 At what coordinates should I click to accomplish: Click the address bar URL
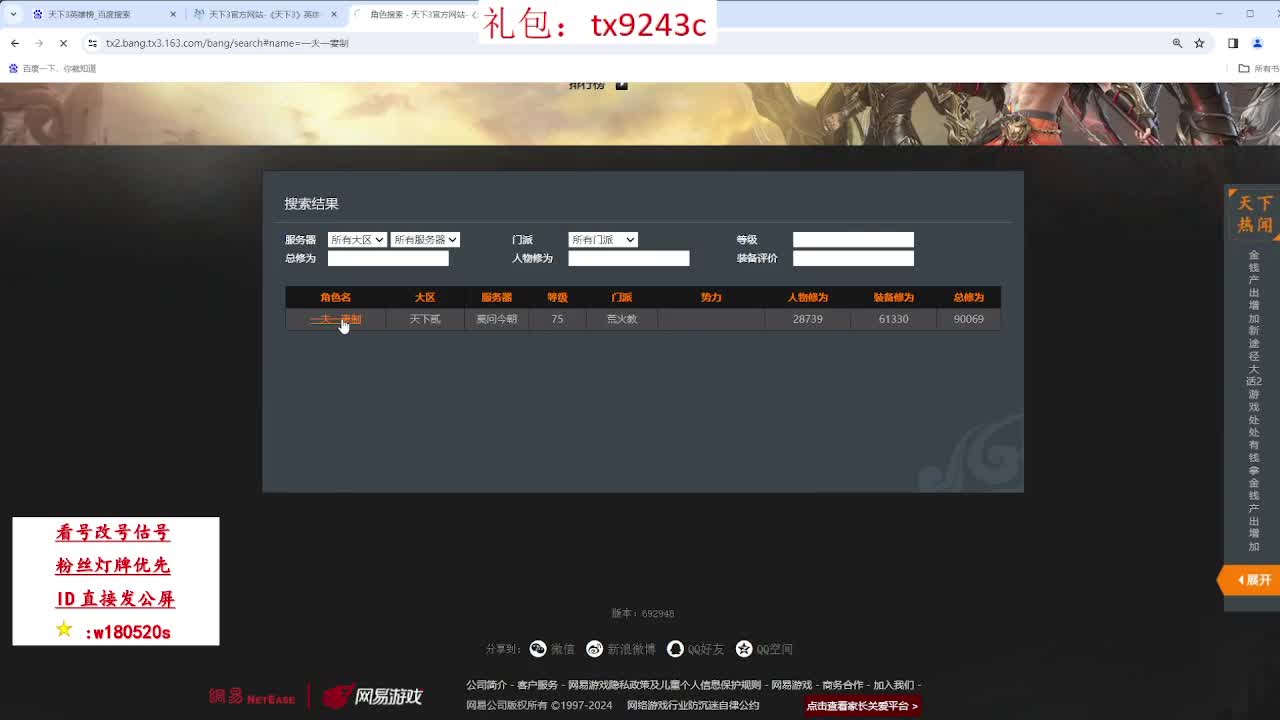coord(227,43)
